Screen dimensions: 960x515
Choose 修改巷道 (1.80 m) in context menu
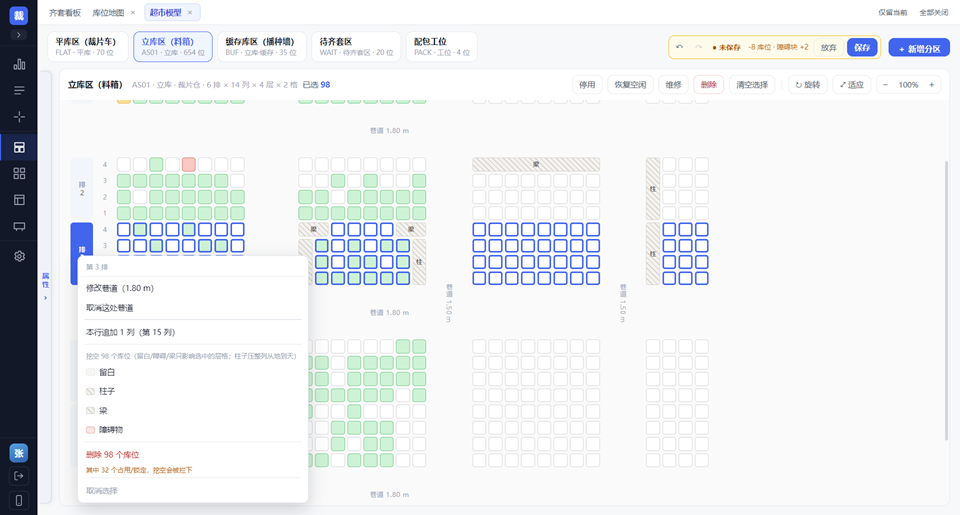(193, 288)
